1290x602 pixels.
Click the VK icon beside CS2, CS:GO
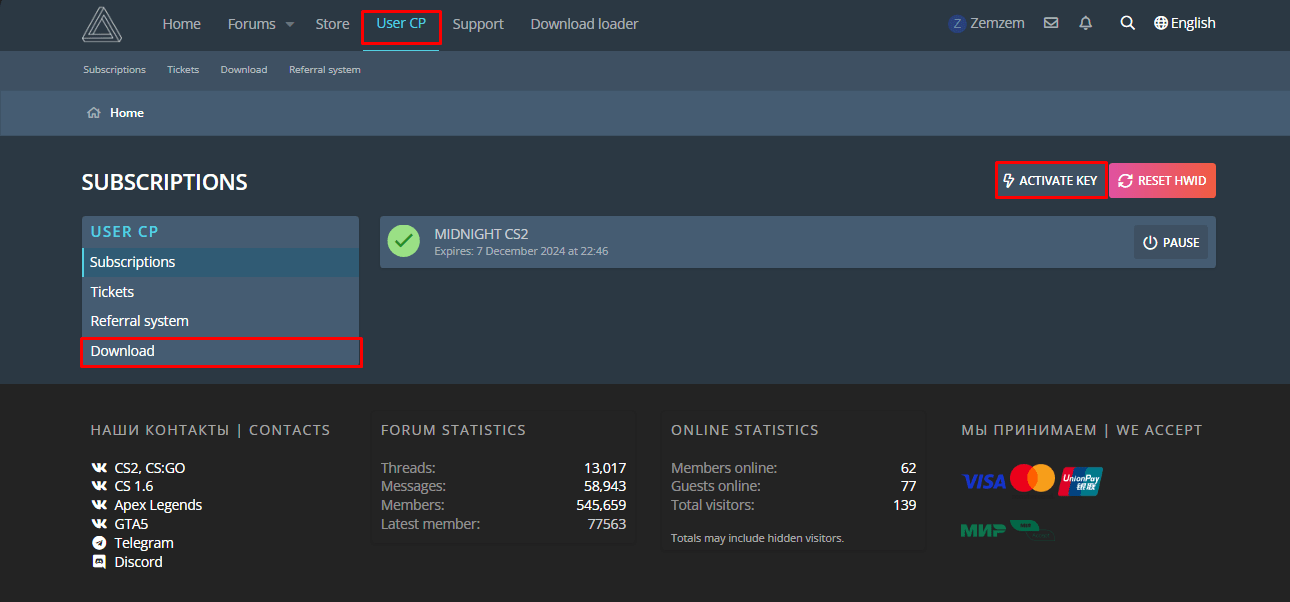click(99, 468)
